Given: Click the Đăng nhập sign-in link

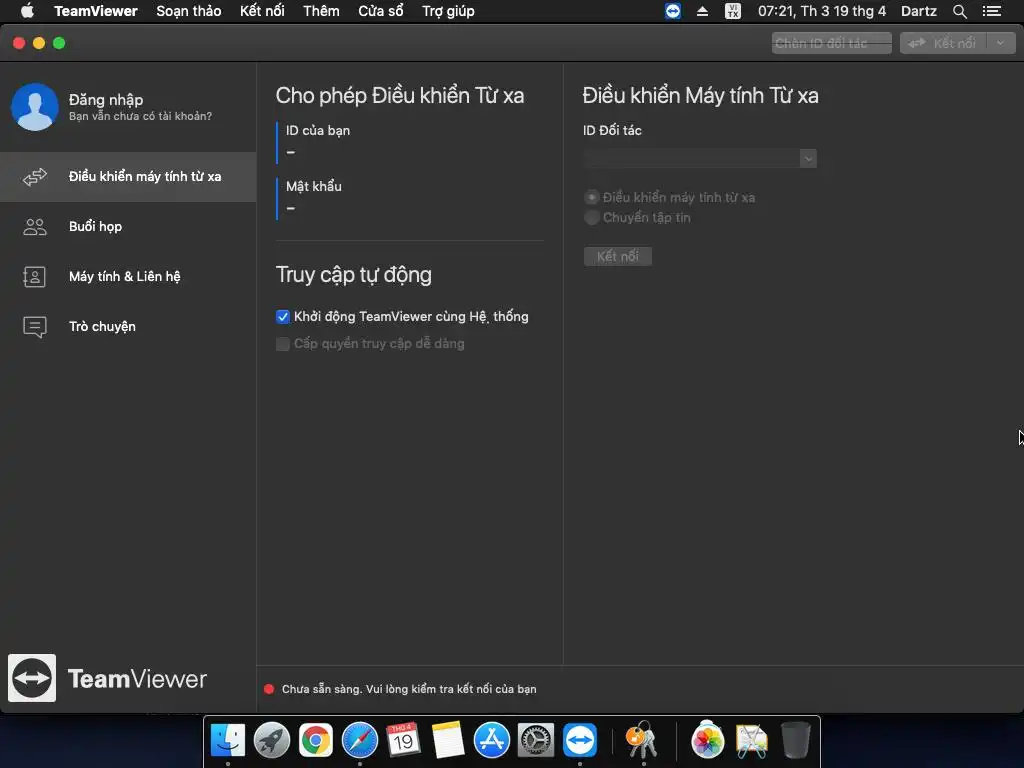Looking at the screenshot, I should click(x=106, y=99).
